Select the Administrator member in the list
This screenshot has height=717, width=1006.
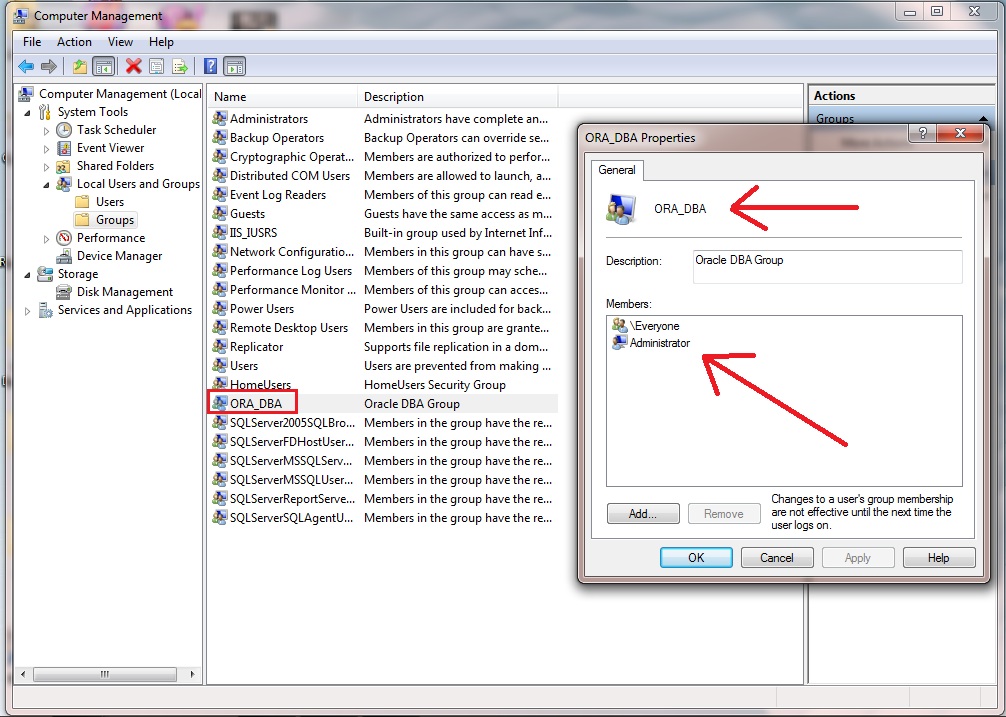pos(659,343)
